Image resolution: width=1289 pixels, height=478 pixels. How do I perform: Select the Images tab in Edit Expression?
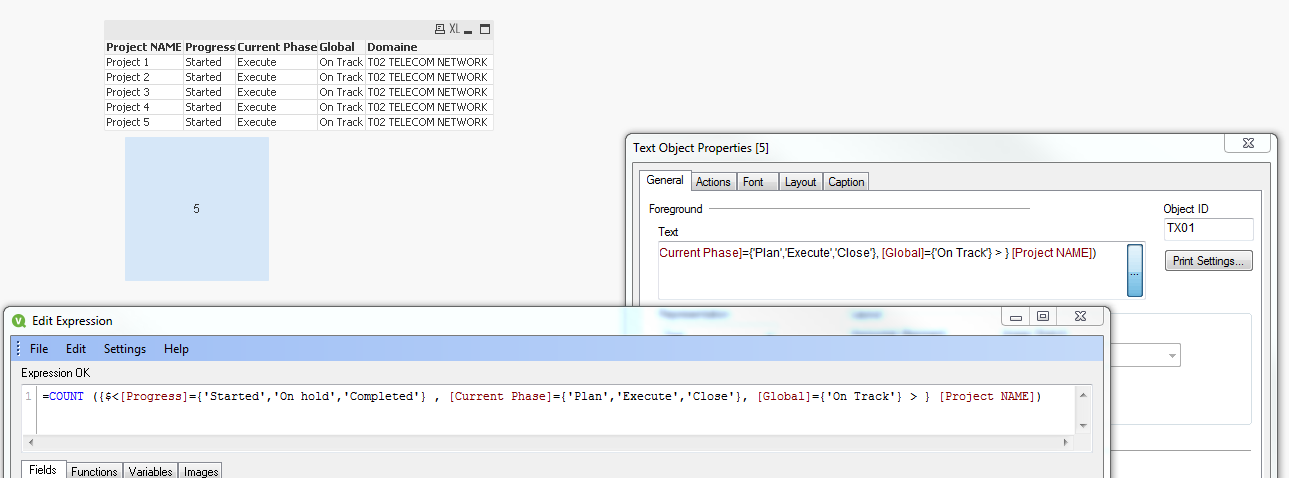coord(200,471)
